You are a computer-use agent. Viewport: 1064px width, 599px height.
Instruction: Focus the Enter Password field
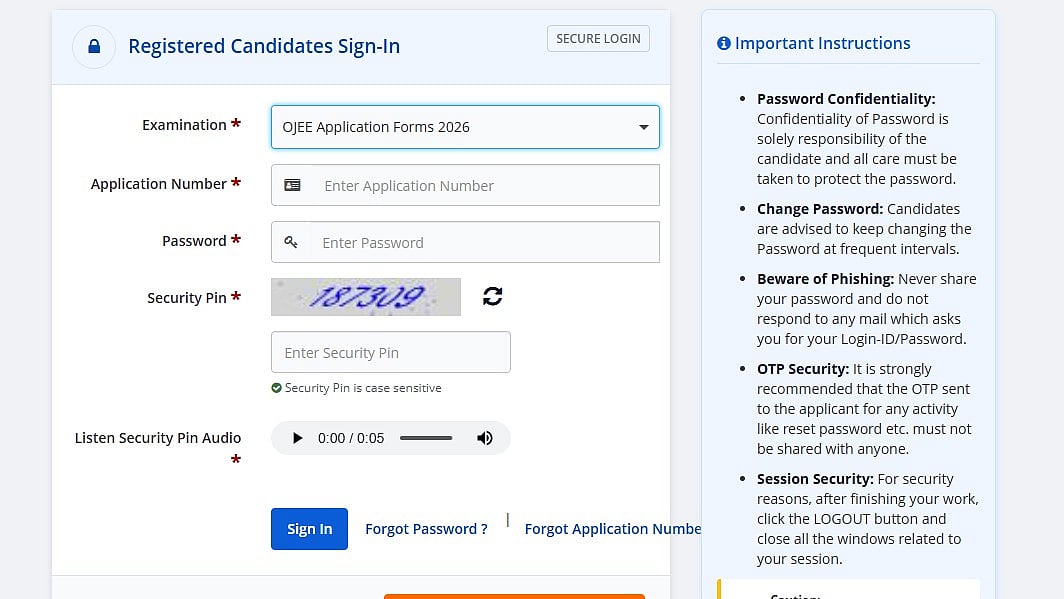click(485, 242)
